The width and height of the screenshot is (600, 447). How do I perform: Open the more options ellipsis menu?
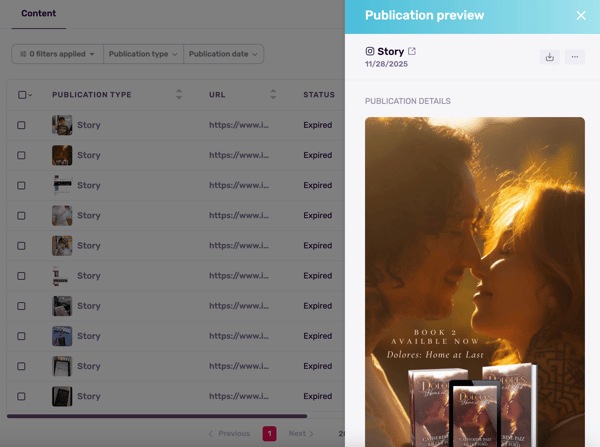pos(575,57)
